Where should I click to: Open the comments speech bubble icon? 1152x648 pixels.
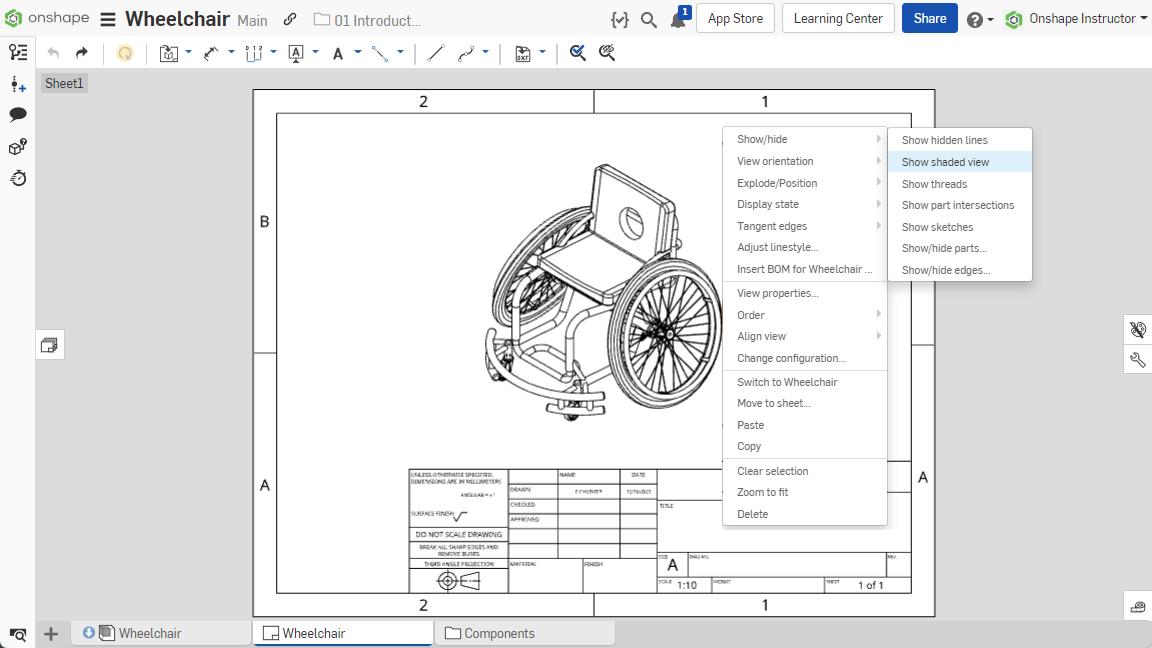(17, 115)
